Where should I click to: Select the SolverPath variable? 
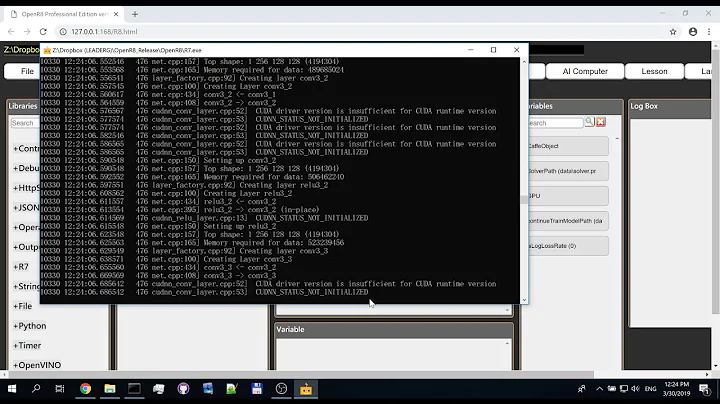568,171
